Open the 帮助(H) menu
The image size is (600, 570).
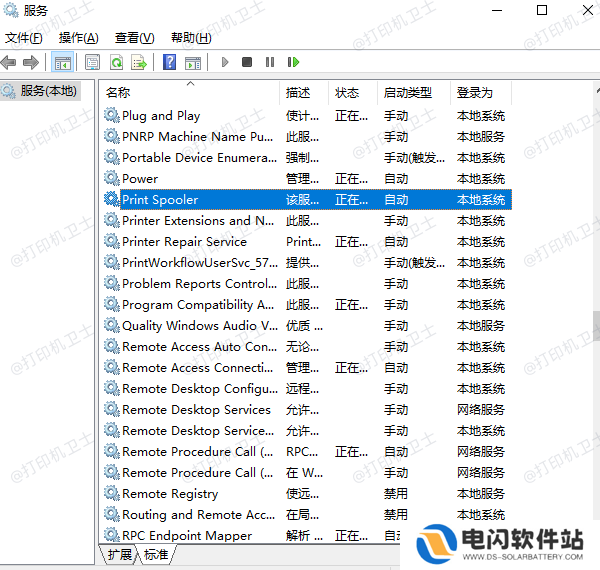click(x=191, y=38)
